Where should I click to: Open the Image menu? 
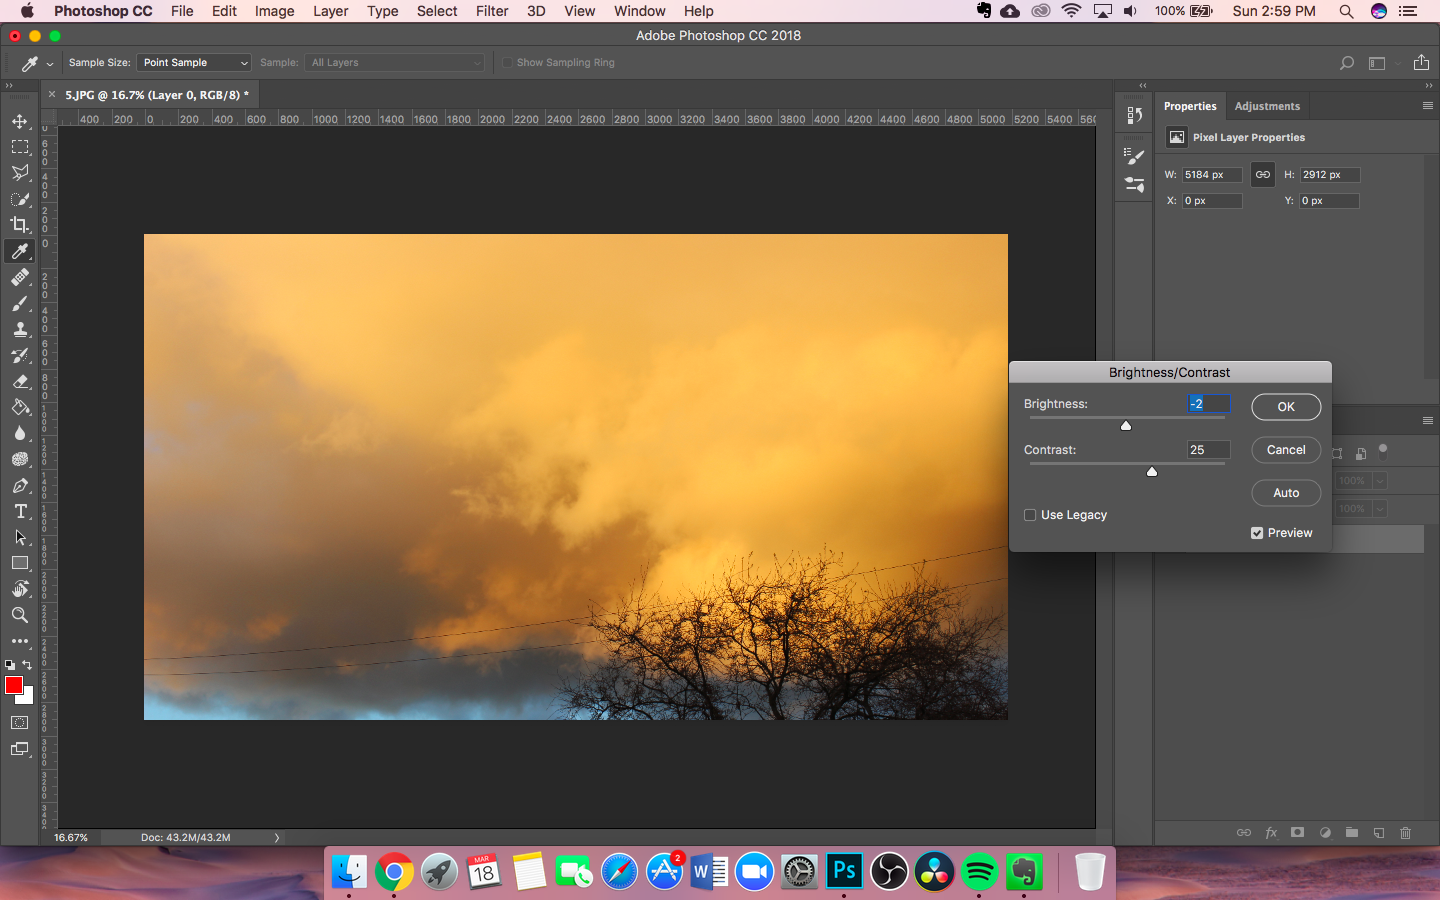click(x=274, y=11)
